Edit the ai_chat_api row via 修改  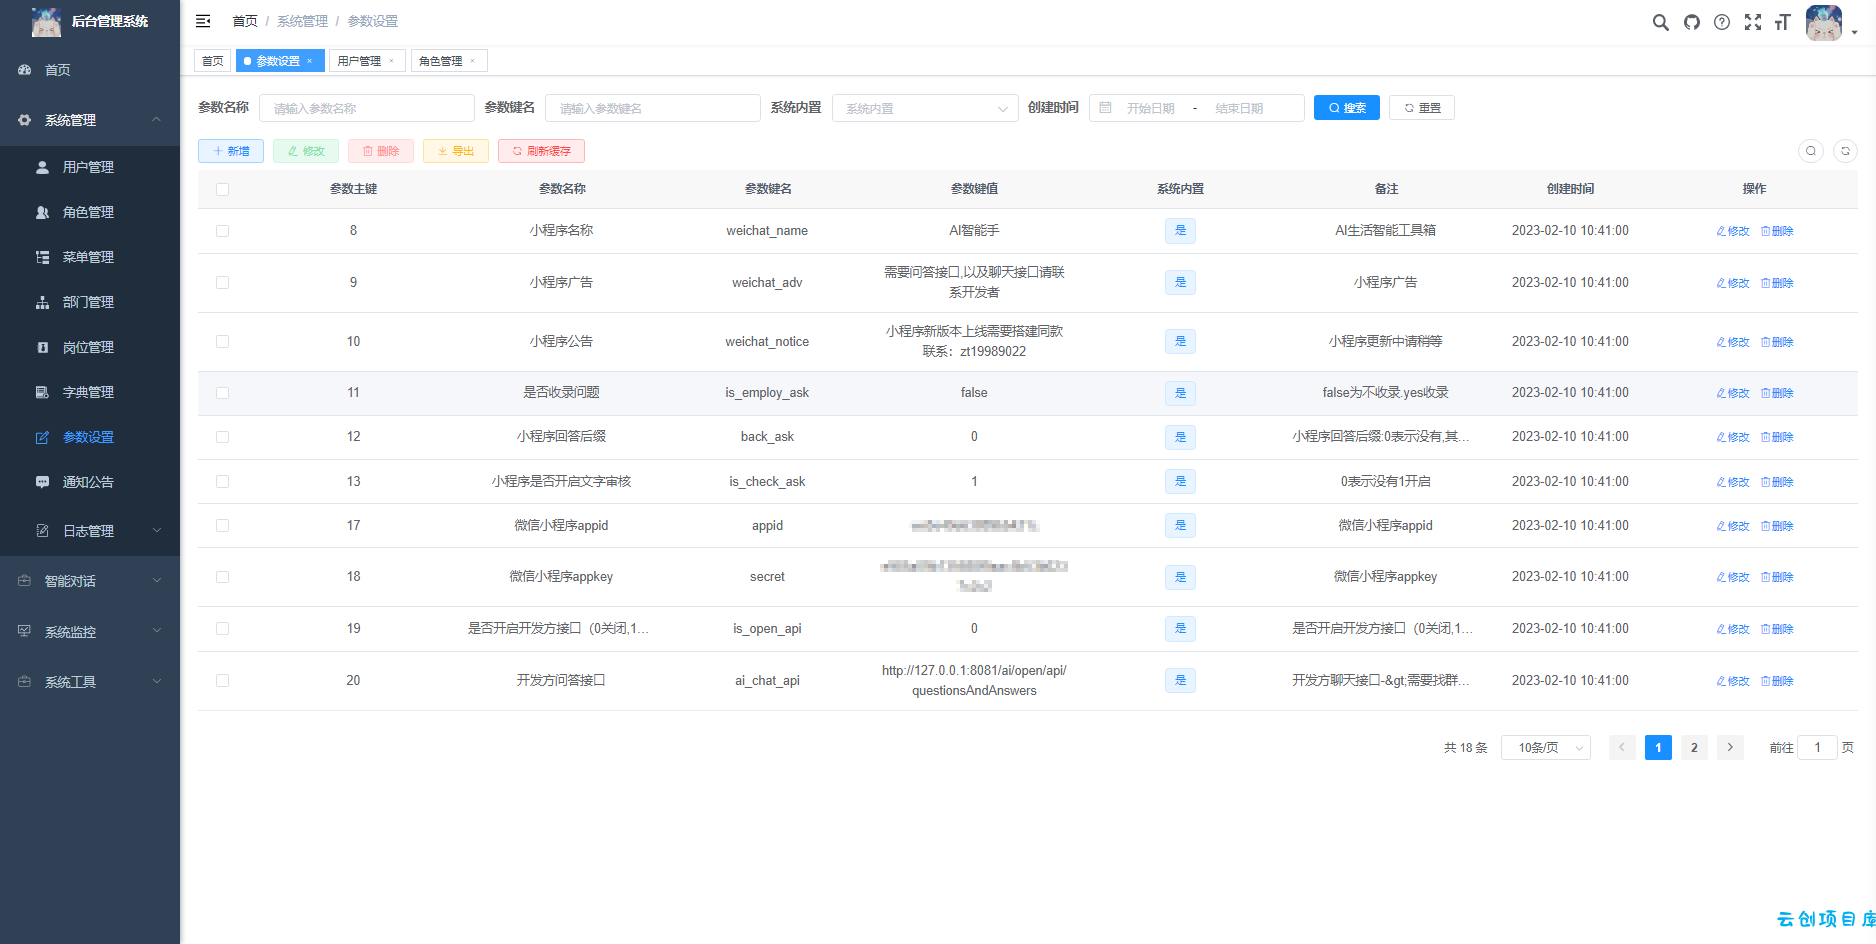pos(1733,681)
